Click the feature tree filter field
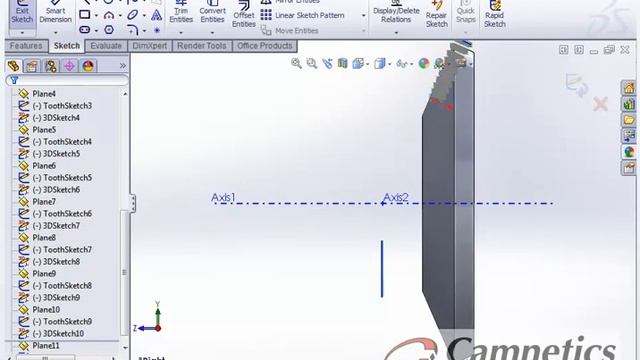The image size is (640, 360). [x=67, y=80]
